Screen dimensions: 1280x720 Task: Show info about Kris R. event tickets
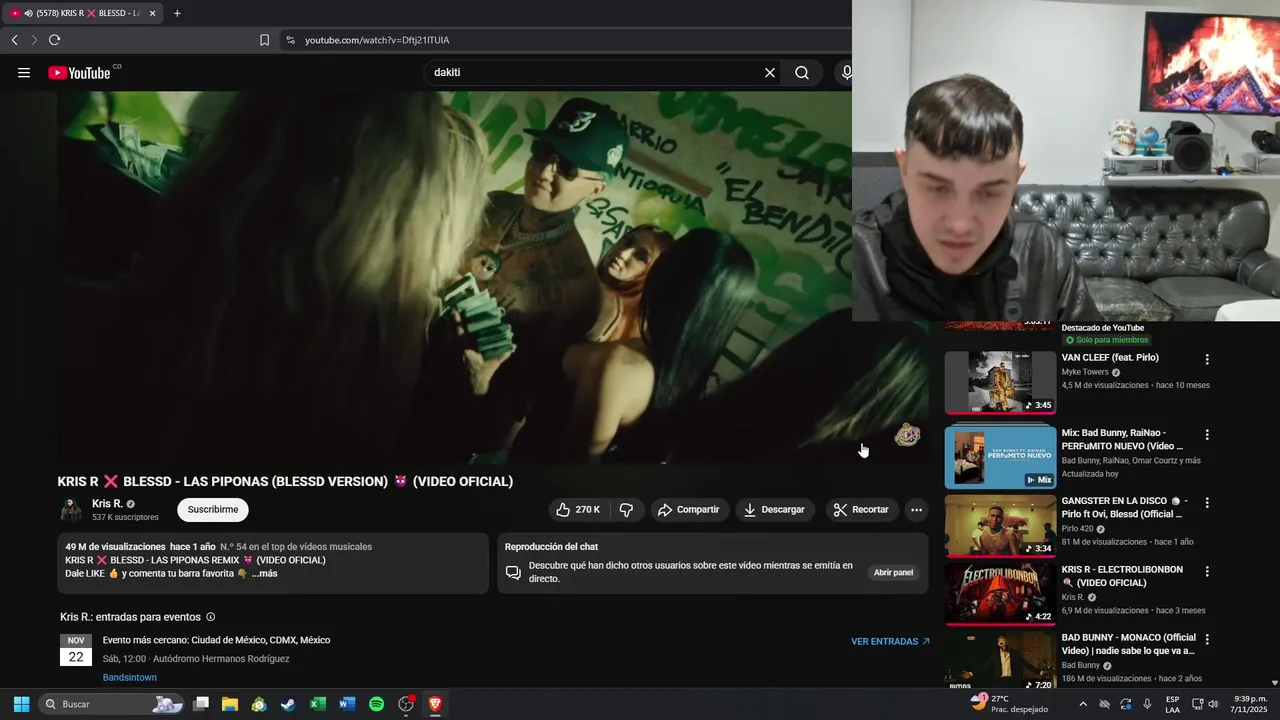(x=210, y=617)
